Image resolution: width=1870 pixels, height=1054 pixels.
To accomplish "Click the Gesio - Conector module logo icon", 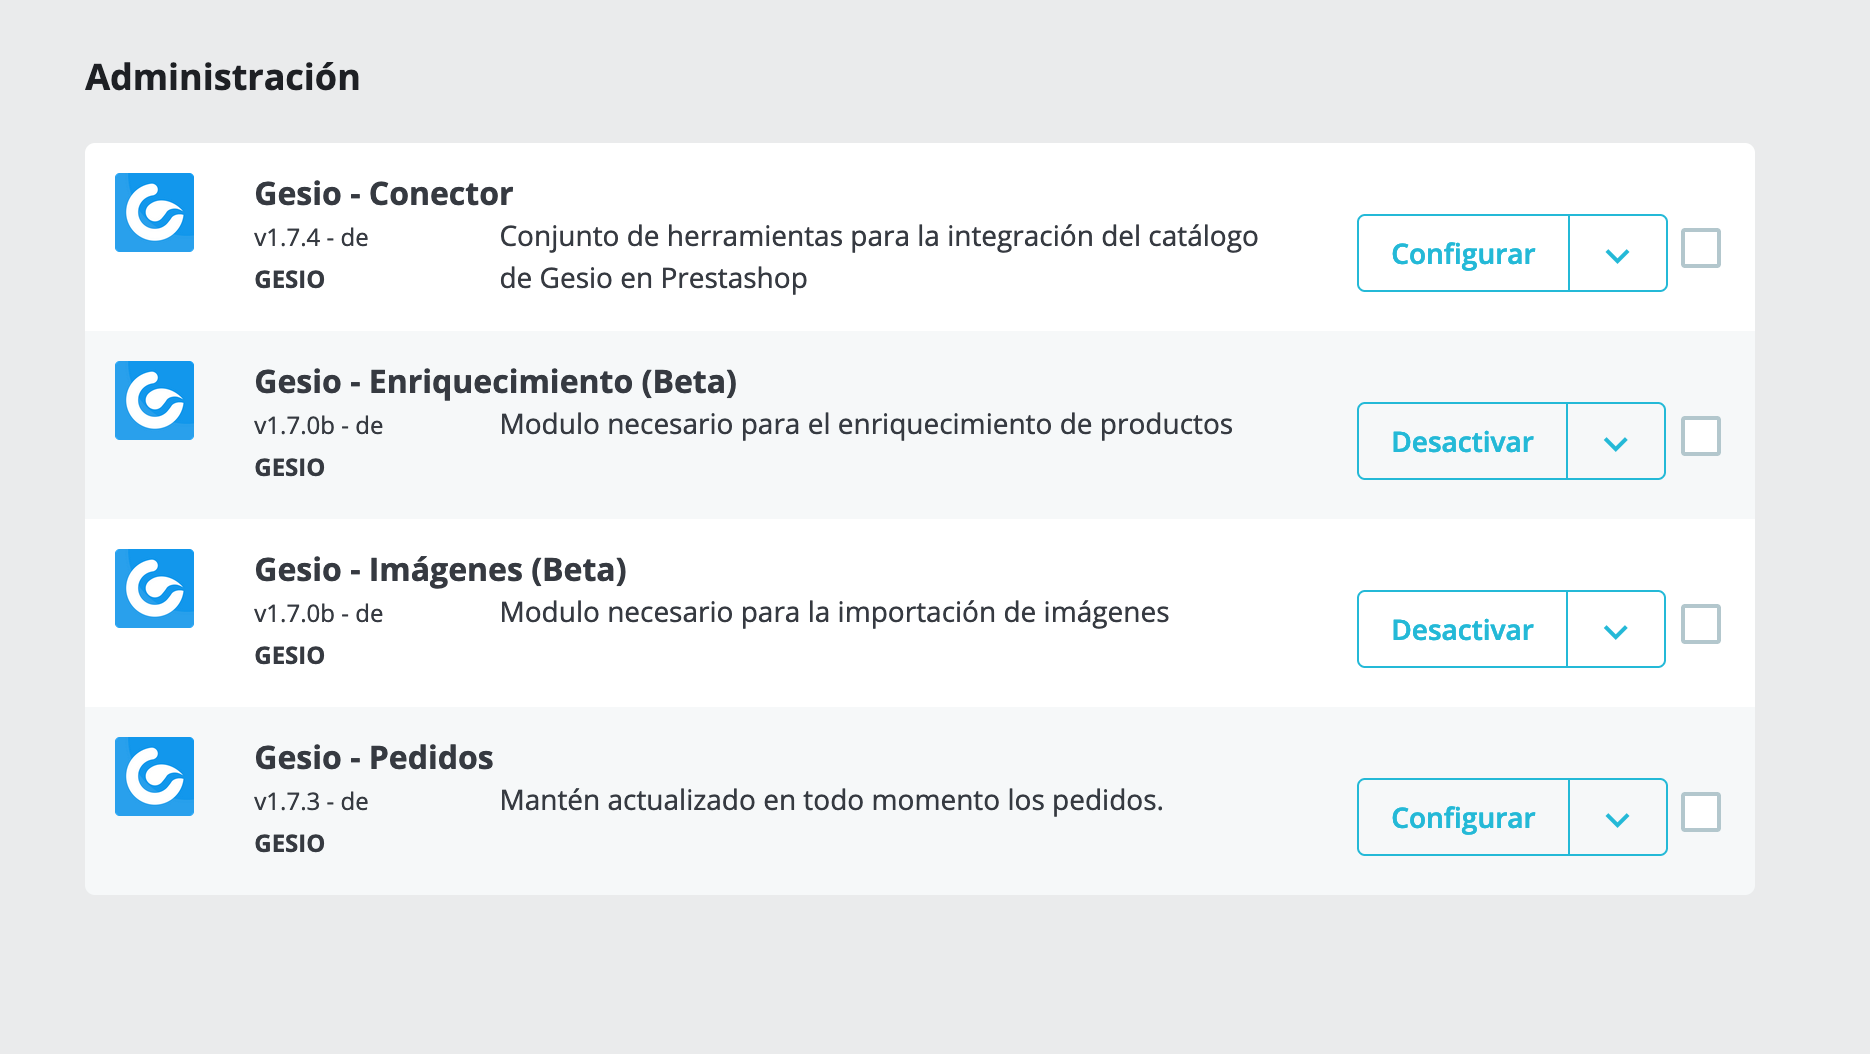I will pyautogui.click(x=154, y=212).
